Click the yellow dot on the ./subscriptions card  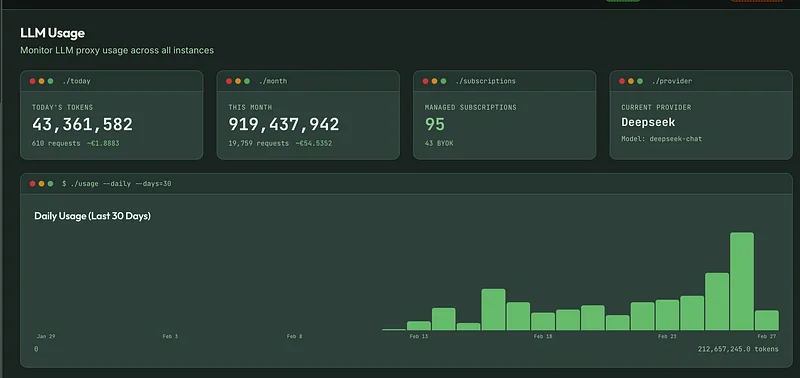(x=434, y=81)
